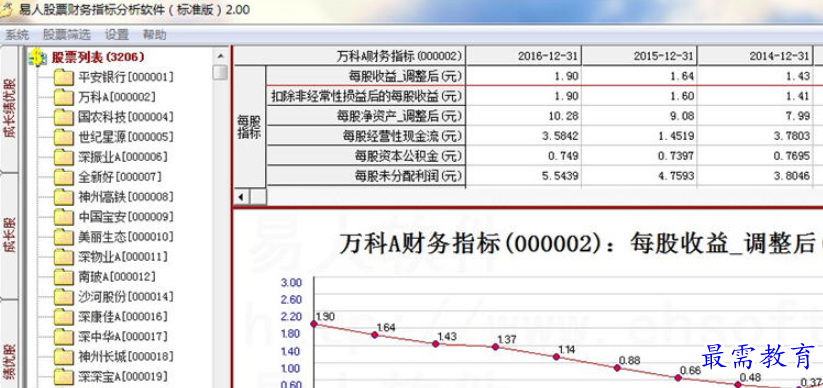Click the folder icon for 万科A[000002]
This screenshot has width=823, height=388.
pos(64,97)
